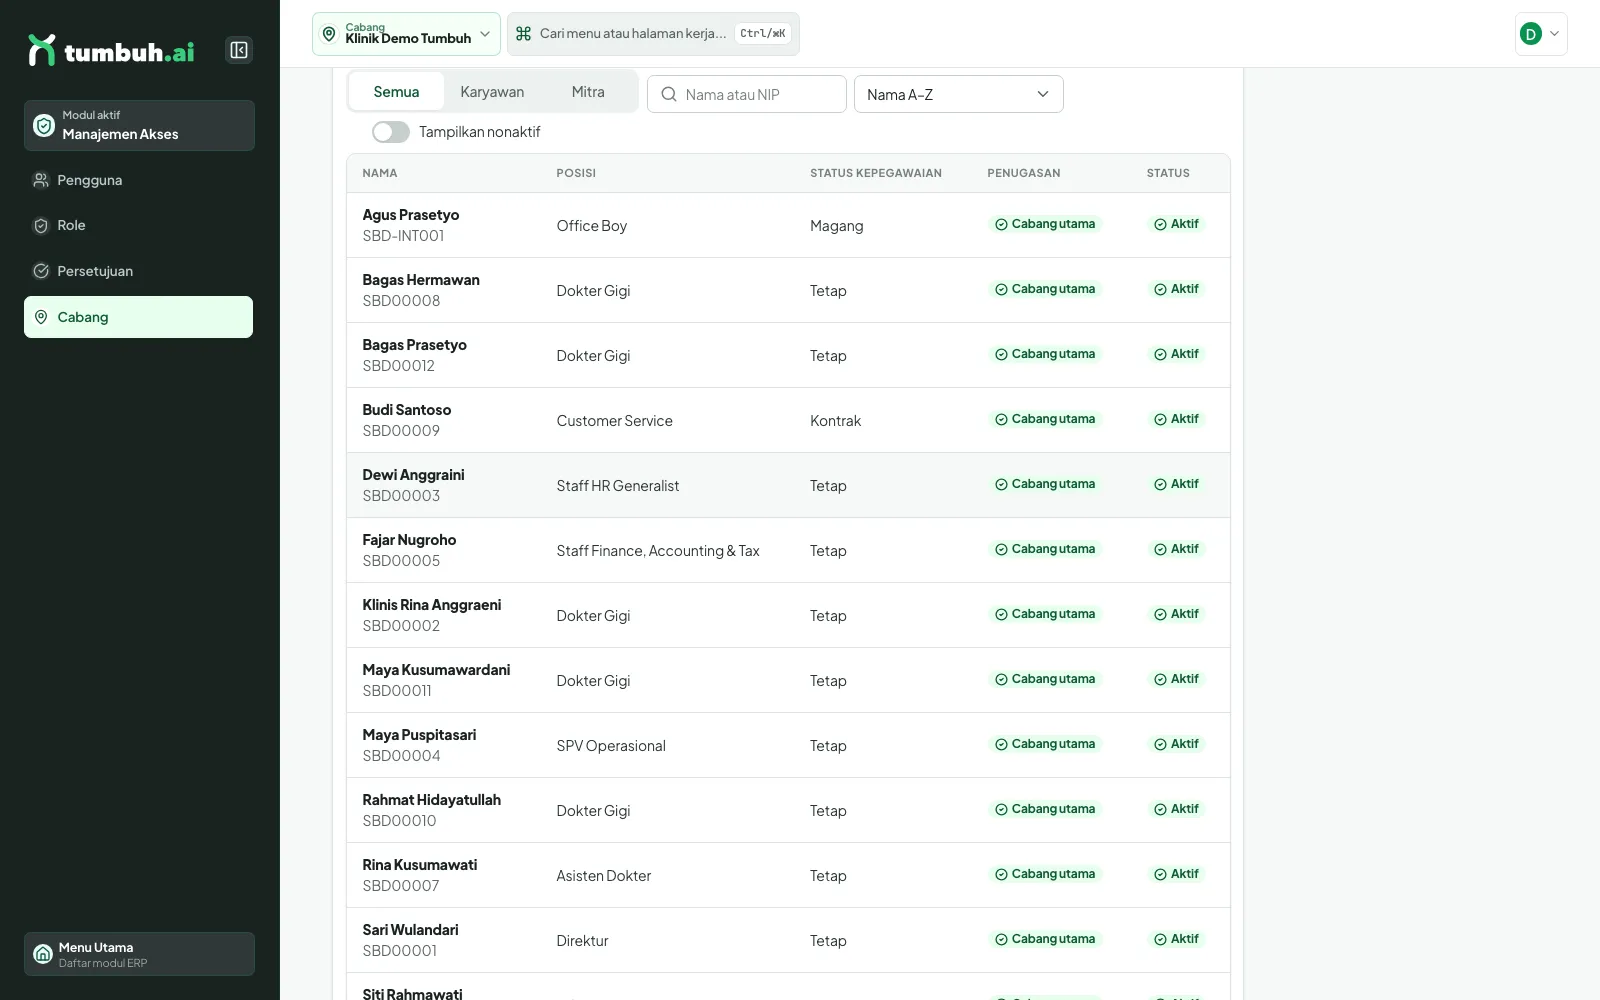
Task: Click Fajar Nugroho's Aktif status badge
Action: (x=1176, y=549)
